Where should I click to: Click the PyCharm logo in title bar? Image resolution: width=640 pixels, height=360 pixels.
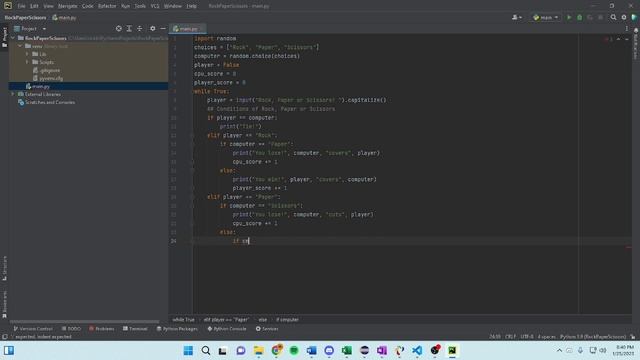[8, 6]
